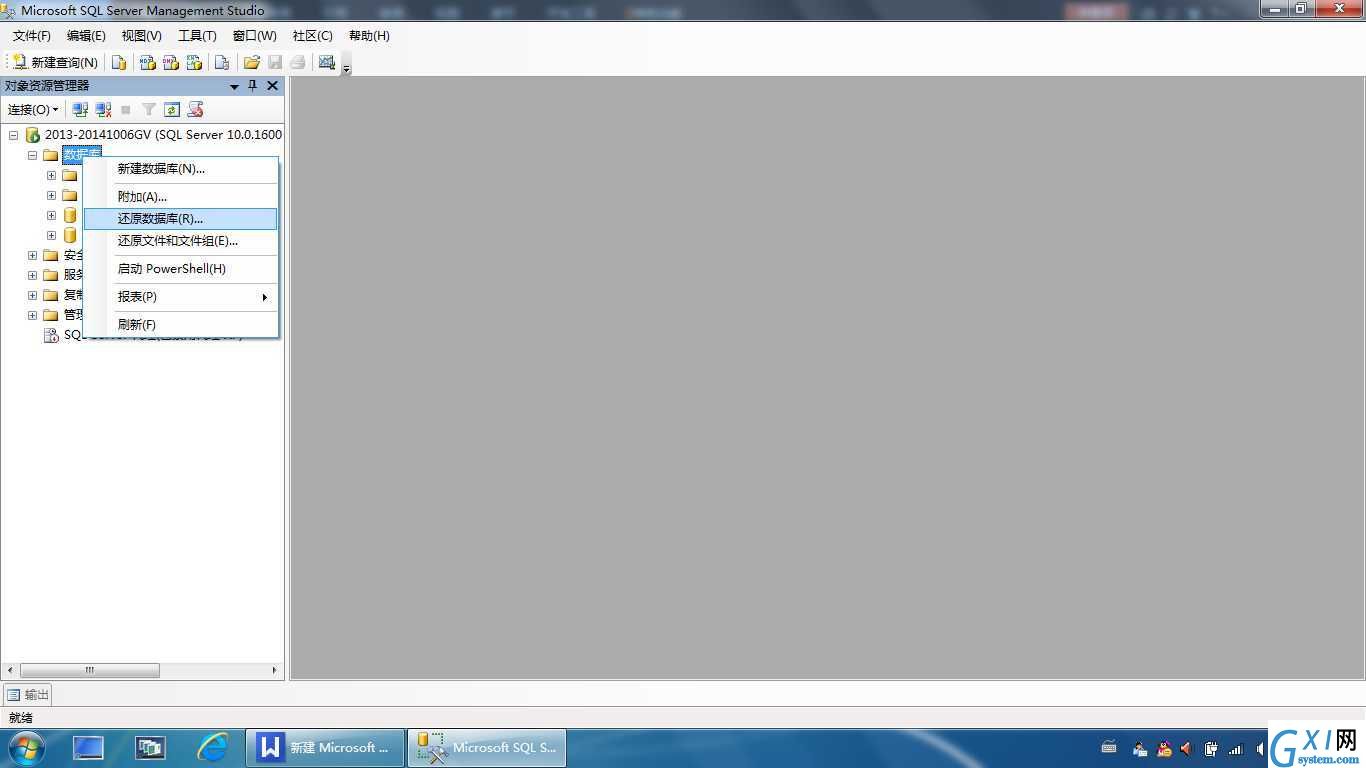Click the XMLA query toolbar icon

194,62
